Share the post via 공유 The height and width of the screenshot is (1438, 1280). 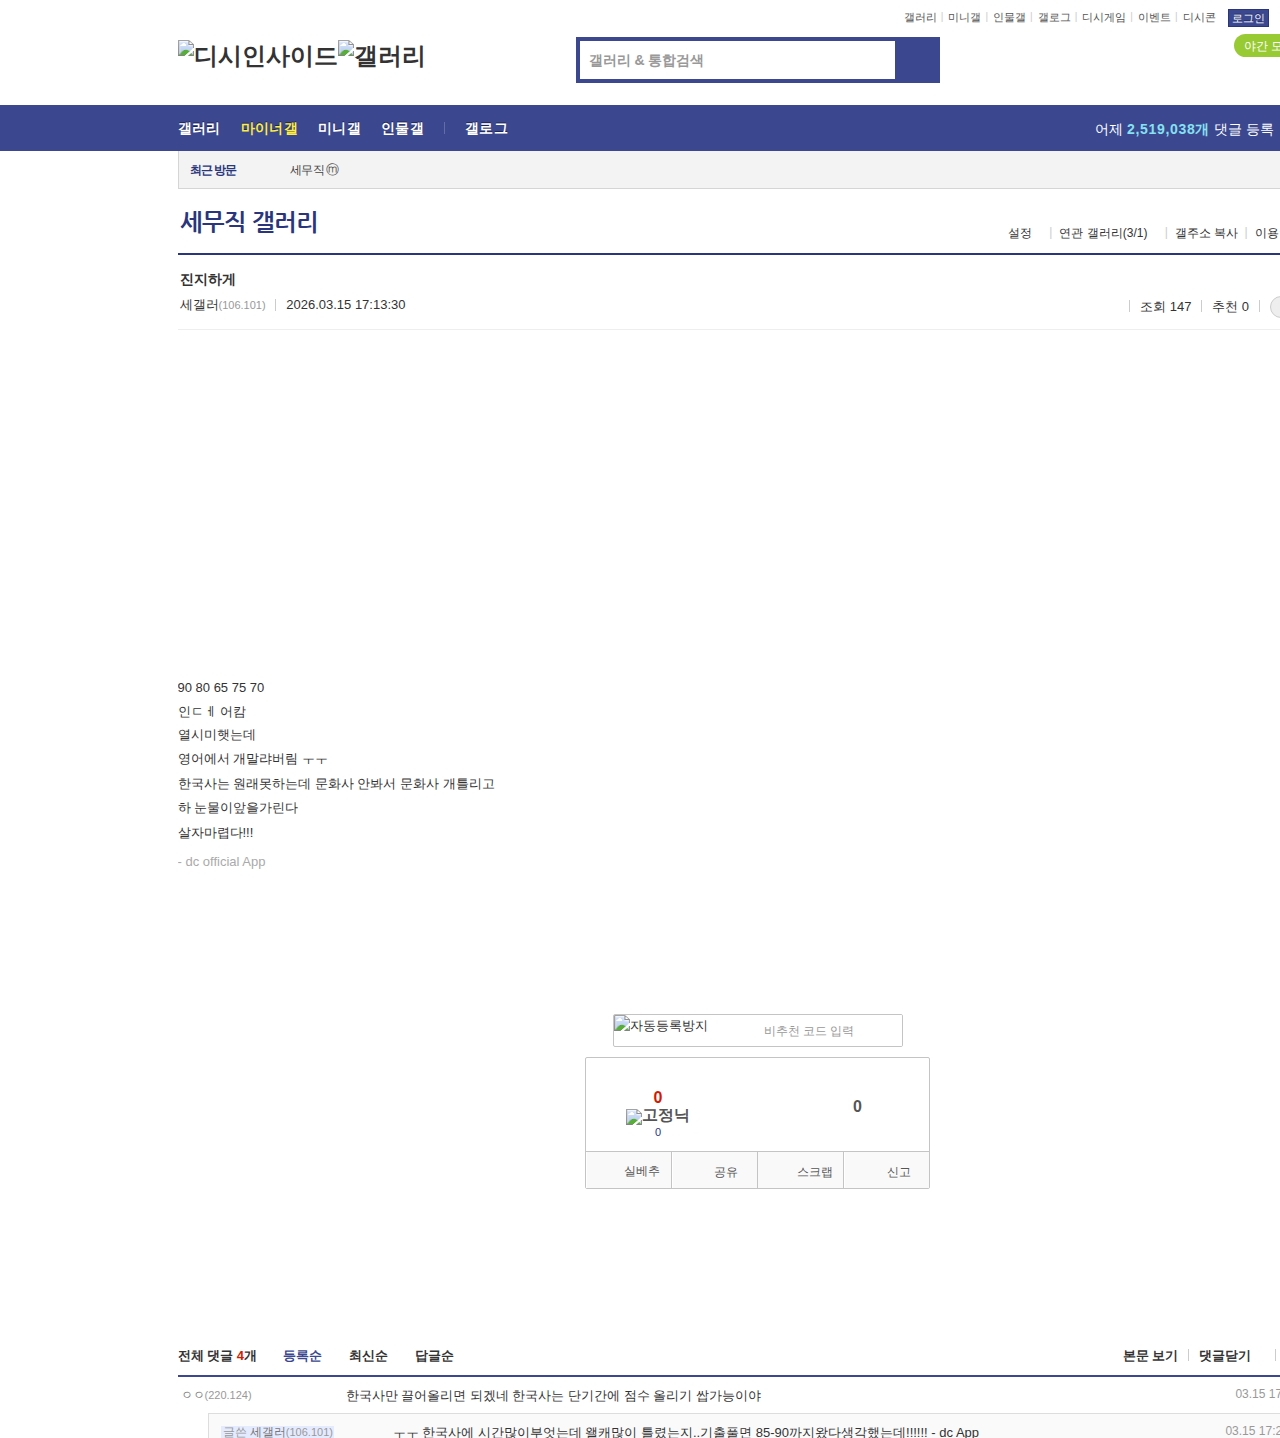725,1171
